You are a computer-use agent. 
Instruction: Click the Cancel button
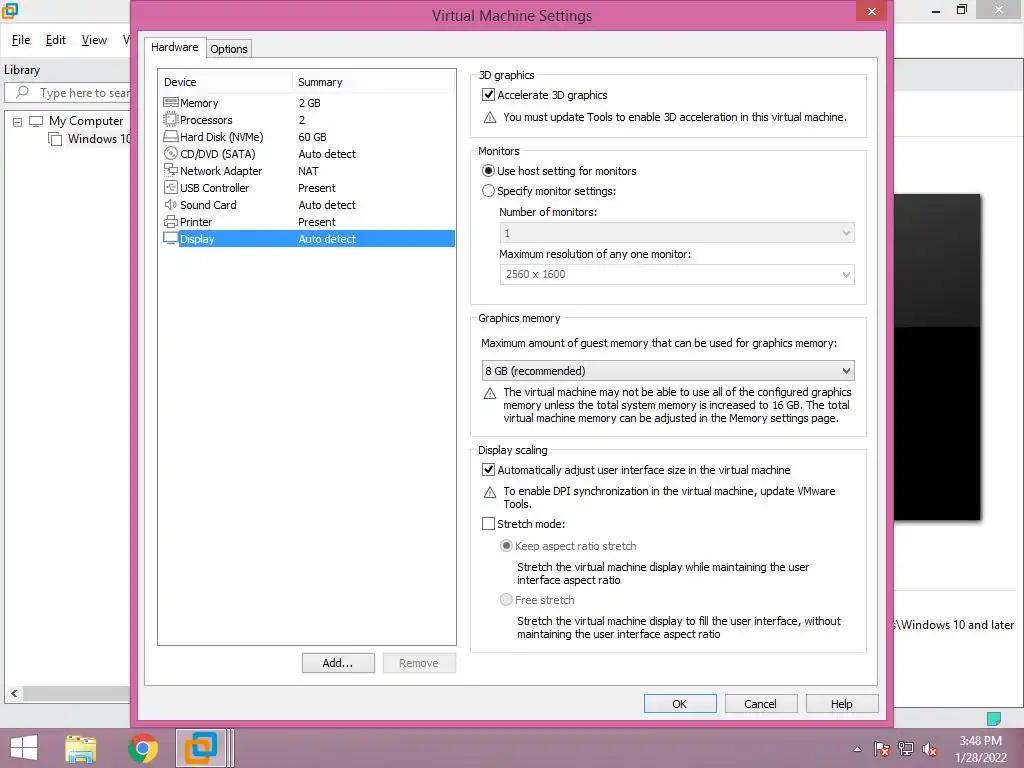point(761,703)
